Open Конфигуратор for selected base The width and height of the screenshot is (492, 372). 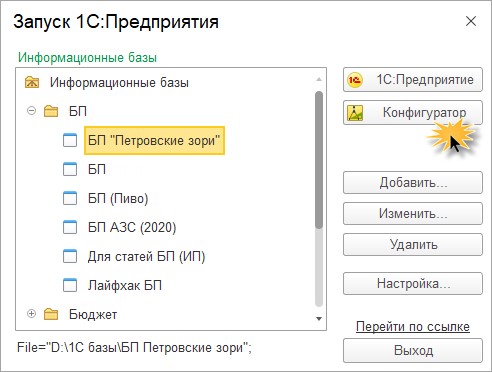pos(413,112)
